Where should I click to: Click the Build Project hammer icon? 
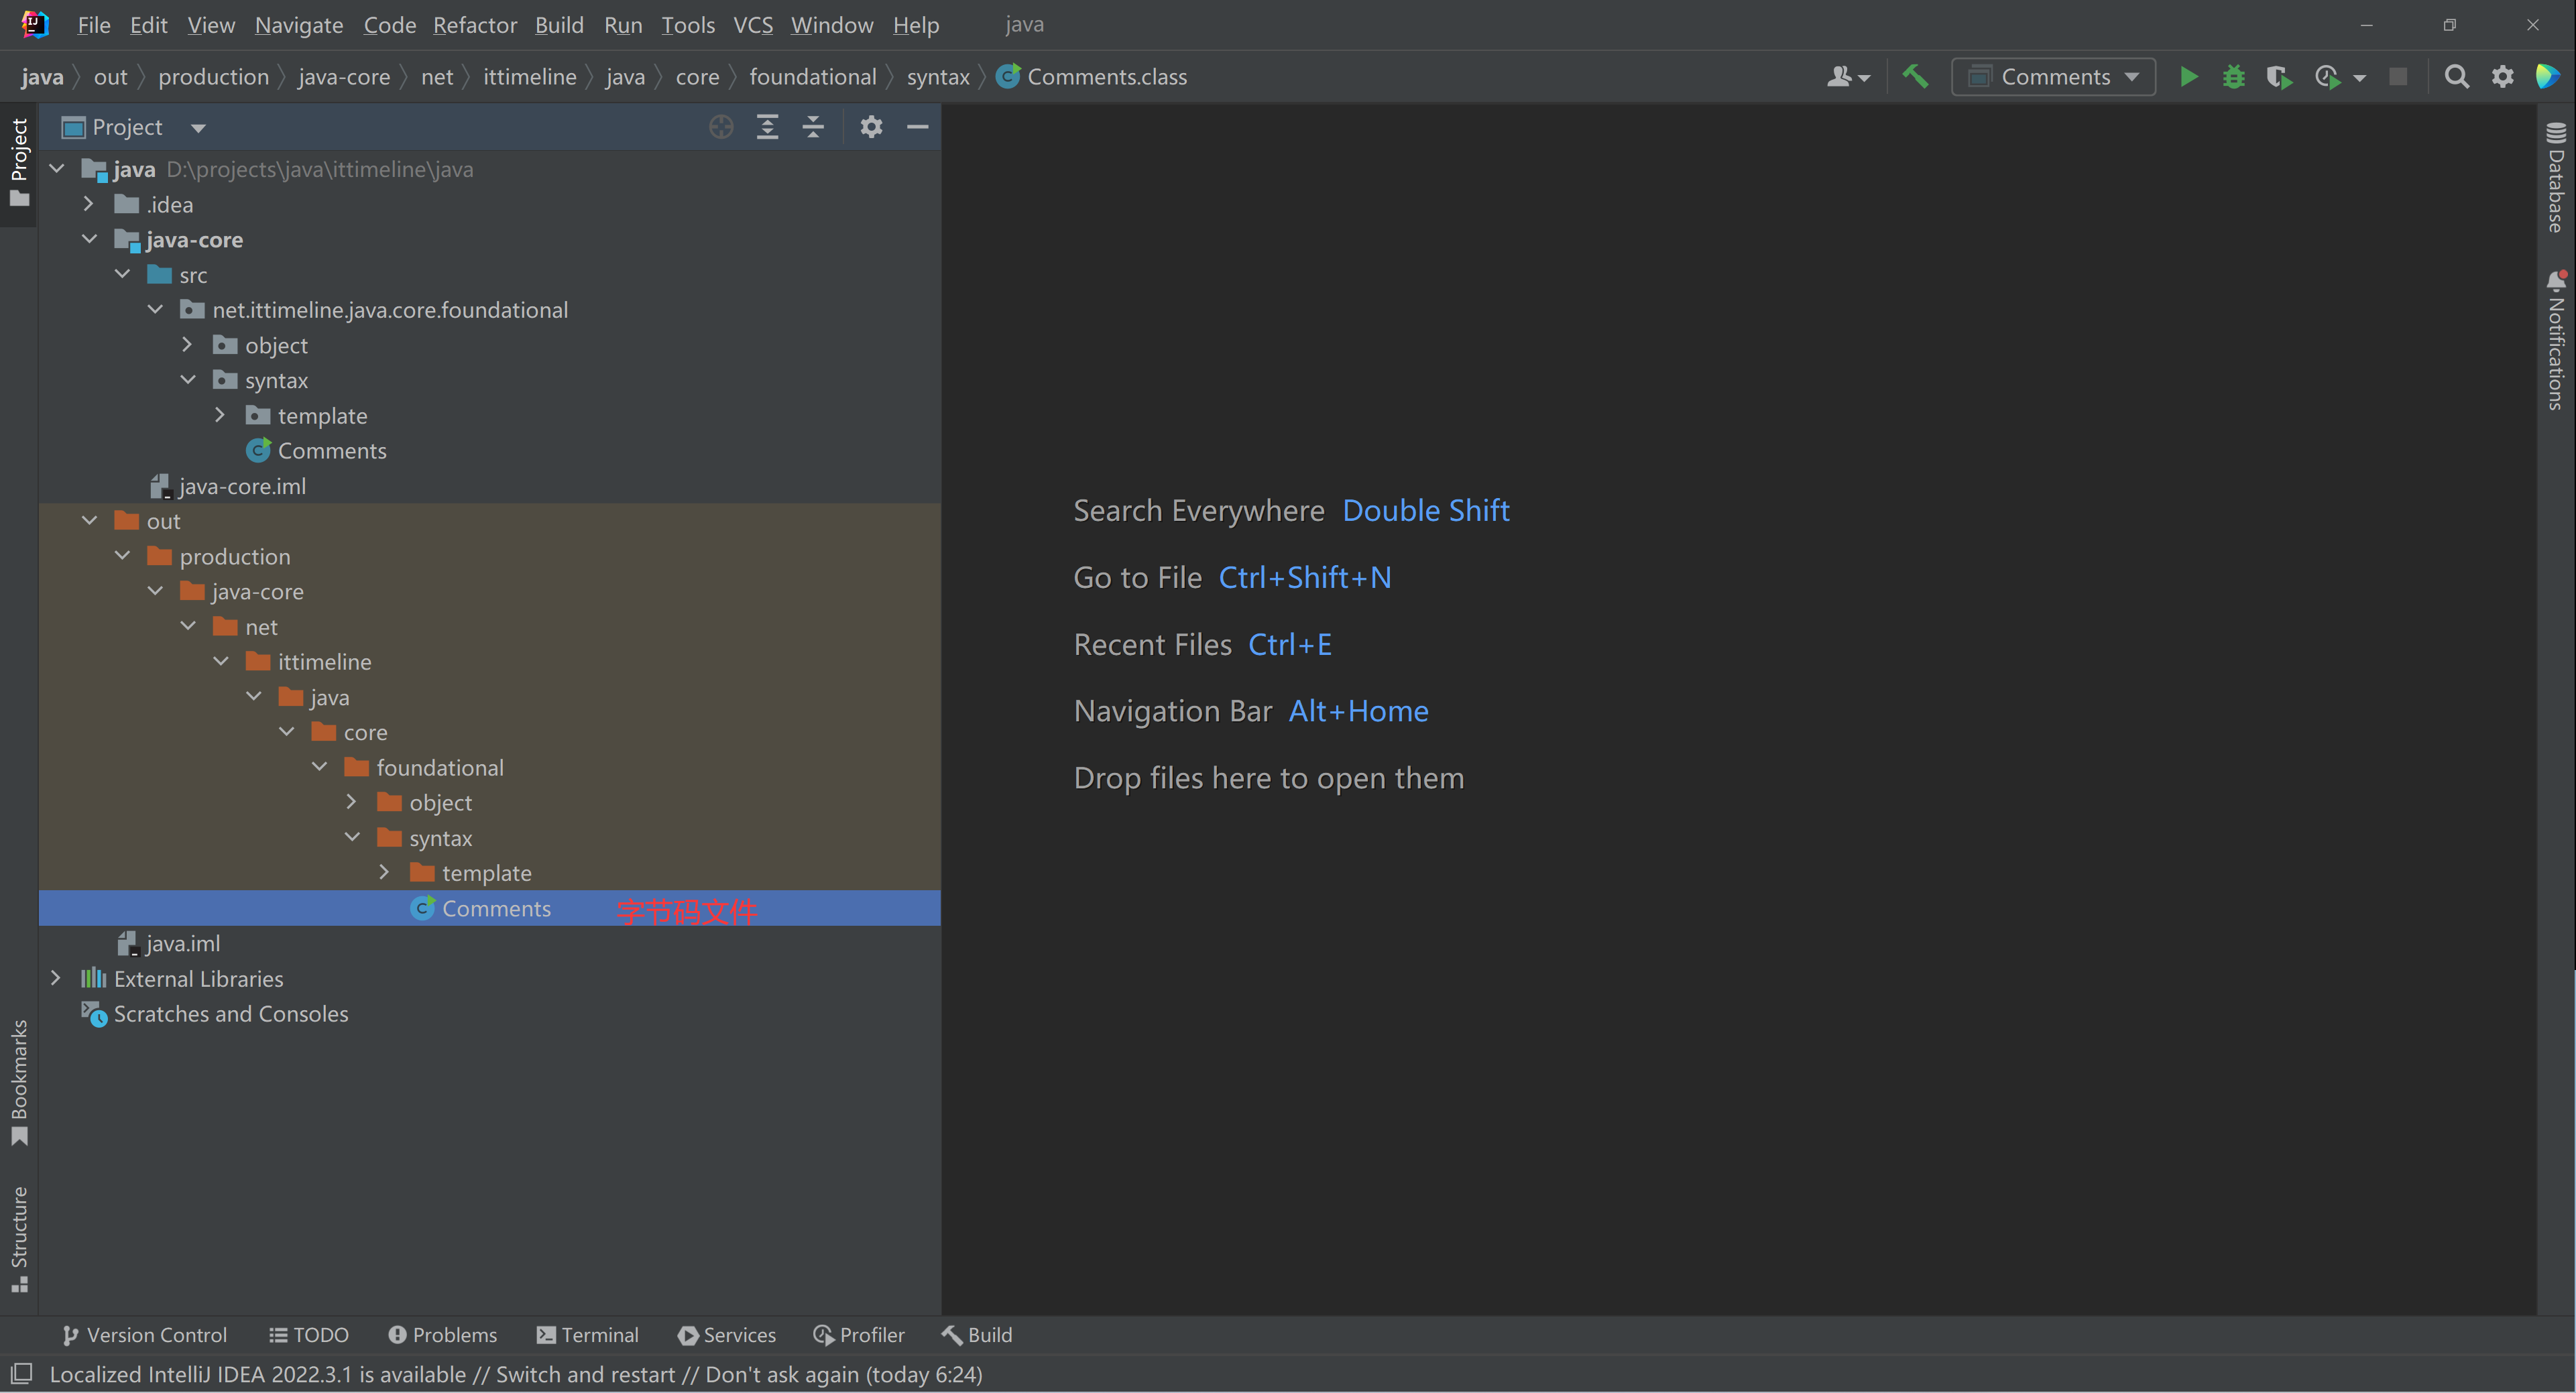coord(1918,77)
